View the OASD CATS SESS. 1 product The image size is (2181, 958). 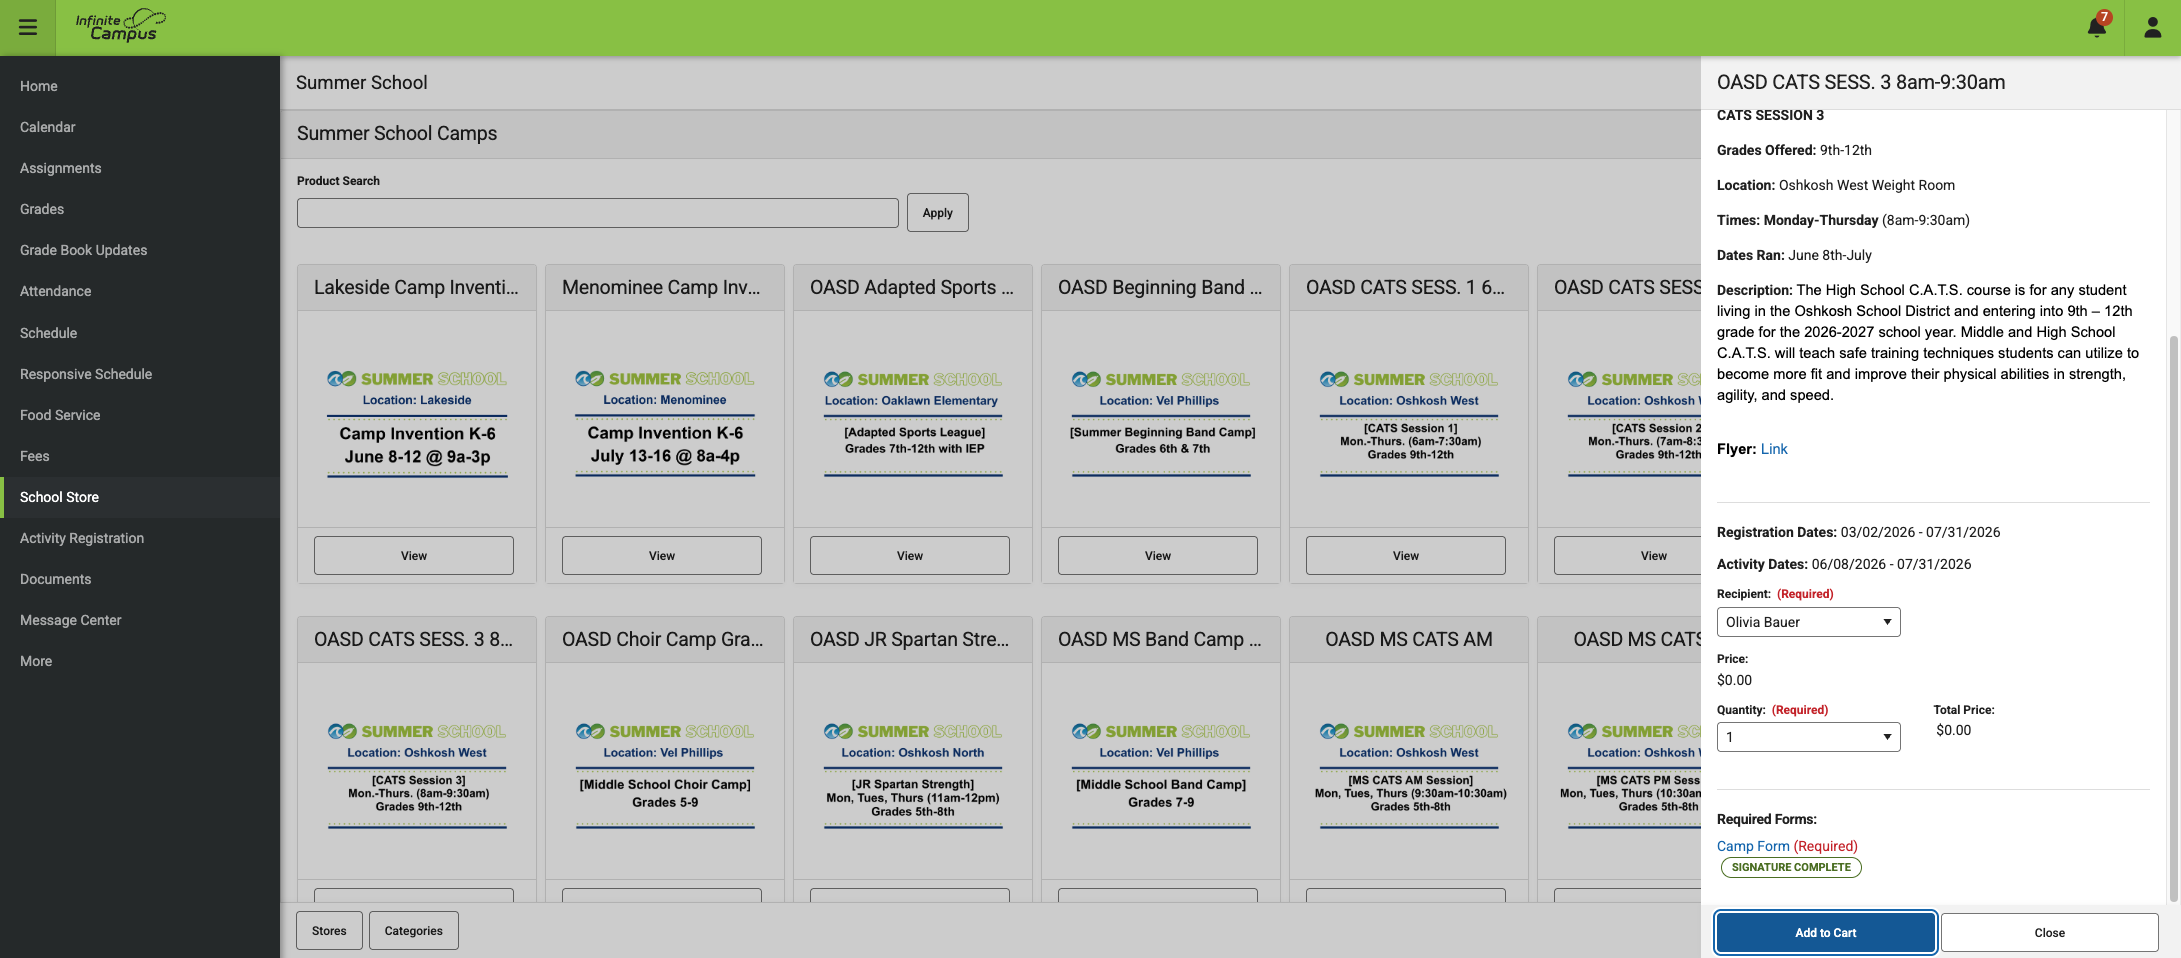pyautogui.click(x=1406, y=556)
